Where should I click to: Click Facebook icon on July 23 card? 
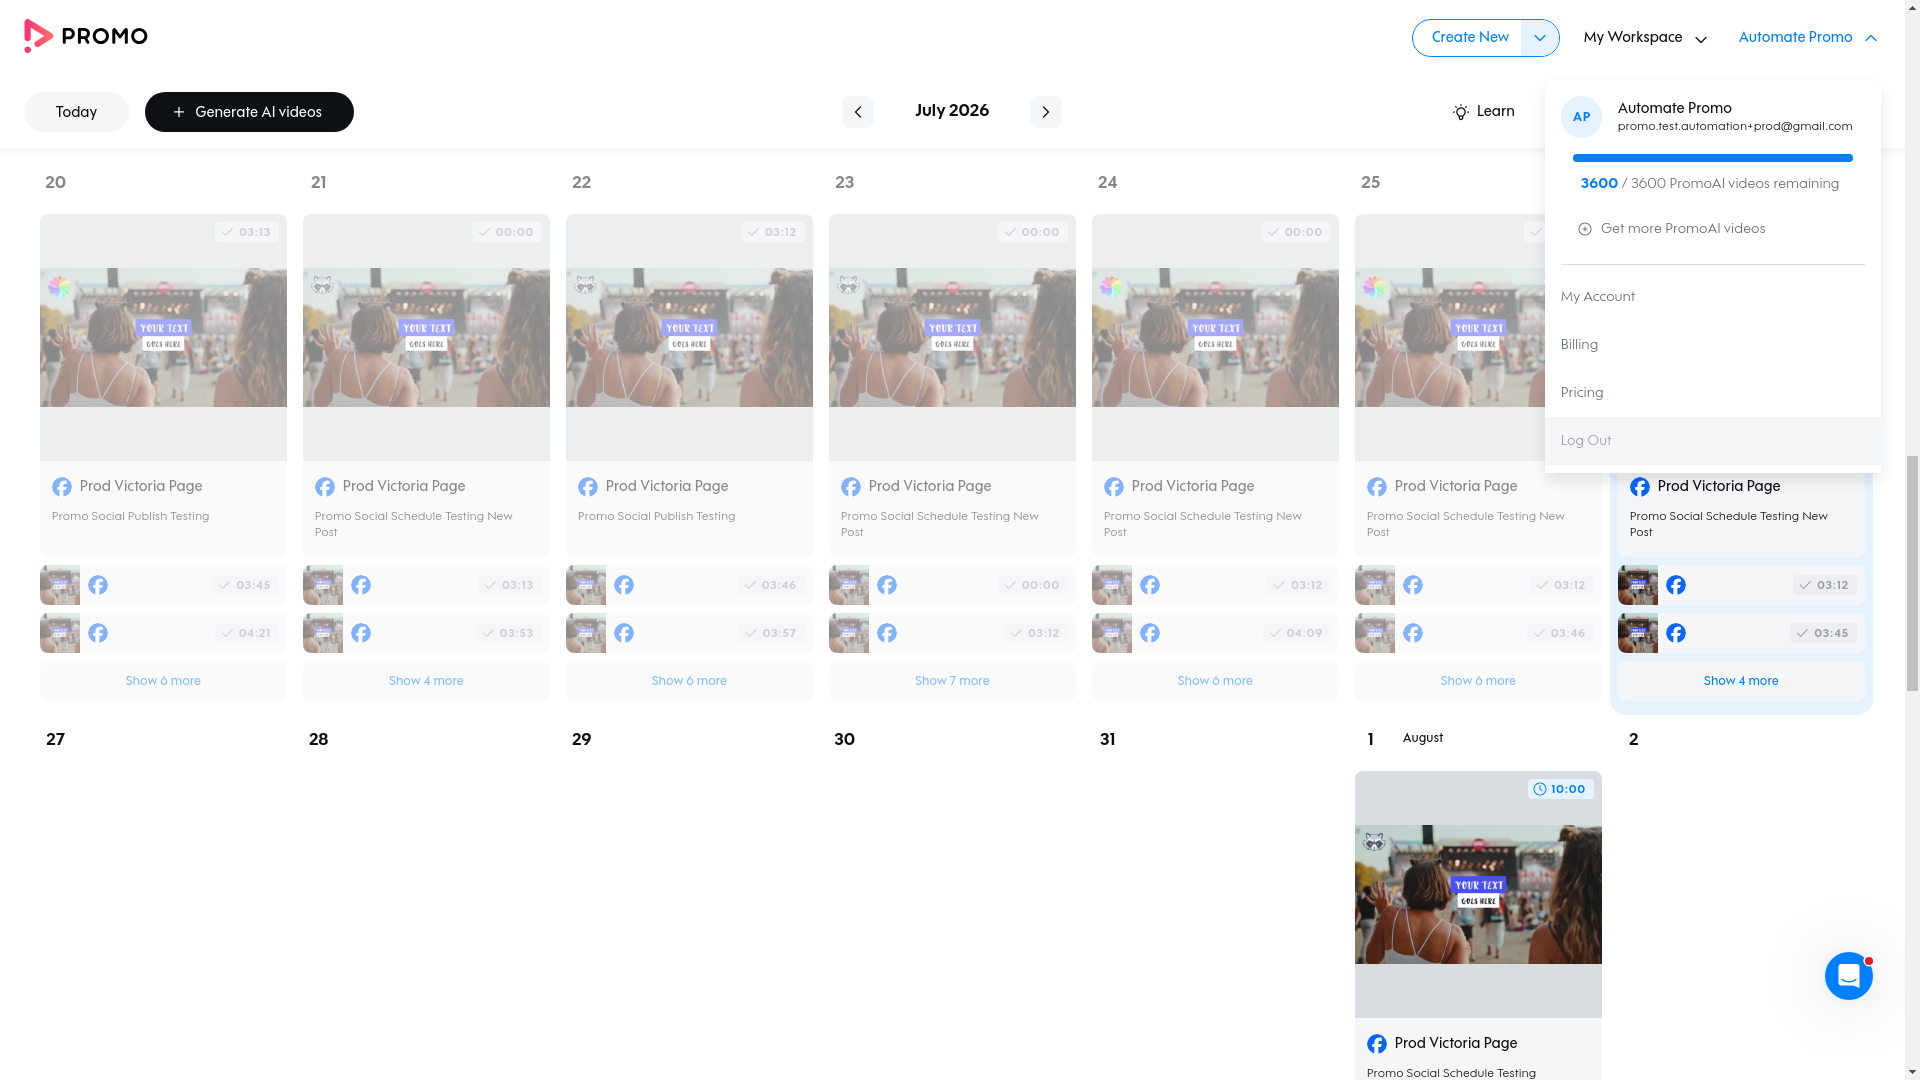851,487
